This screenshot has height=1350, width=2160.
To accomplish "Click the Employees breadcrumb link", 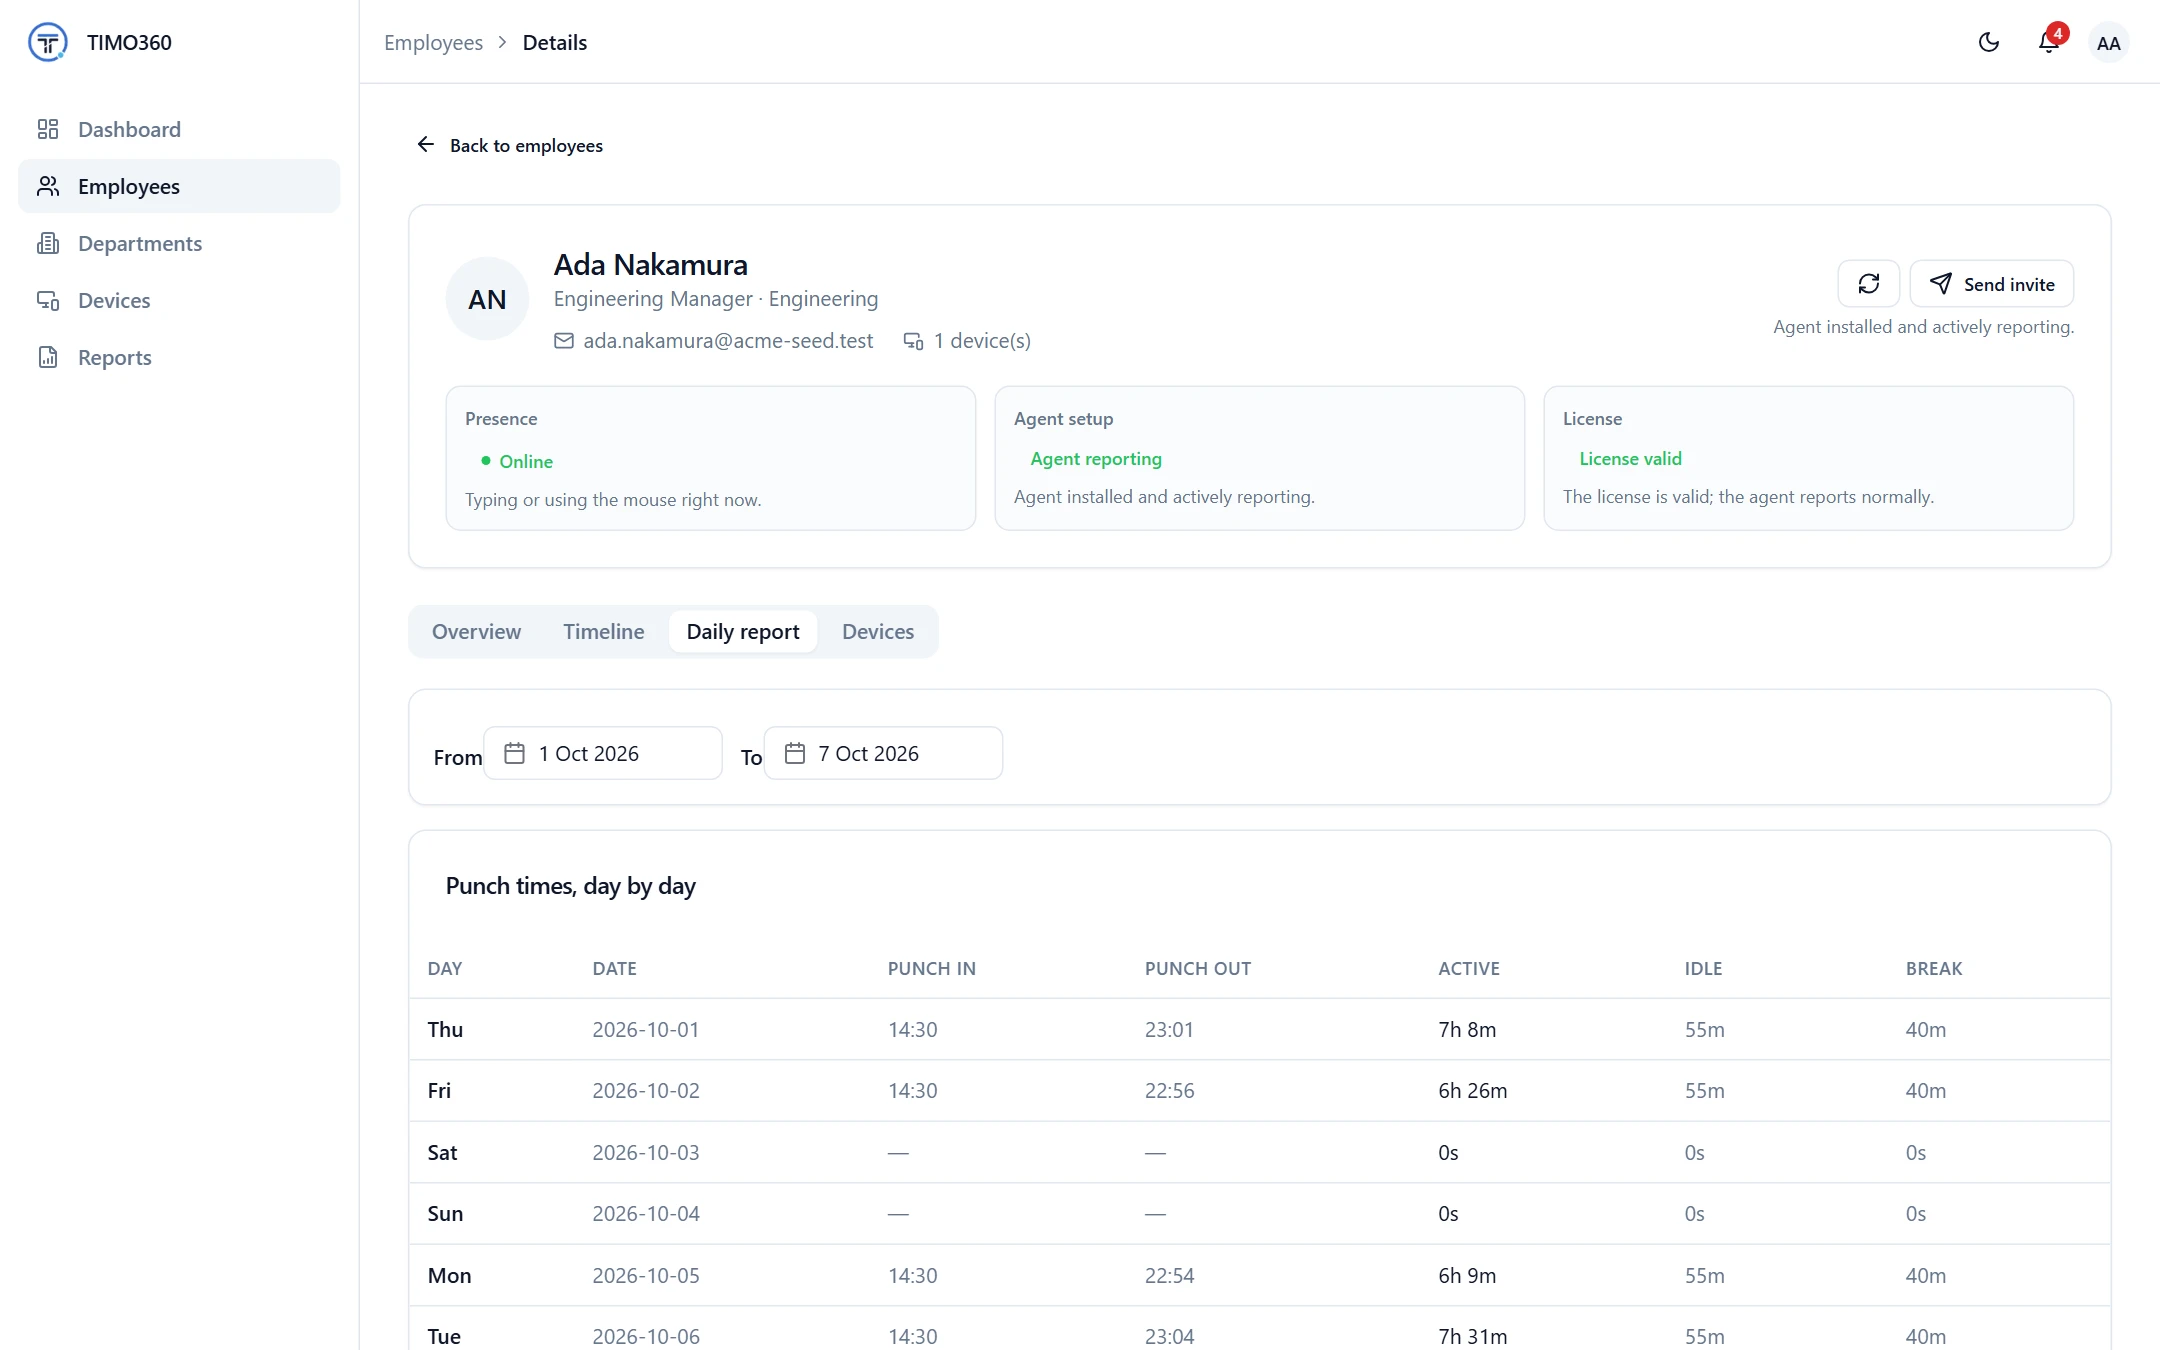I will coord(433,42).
